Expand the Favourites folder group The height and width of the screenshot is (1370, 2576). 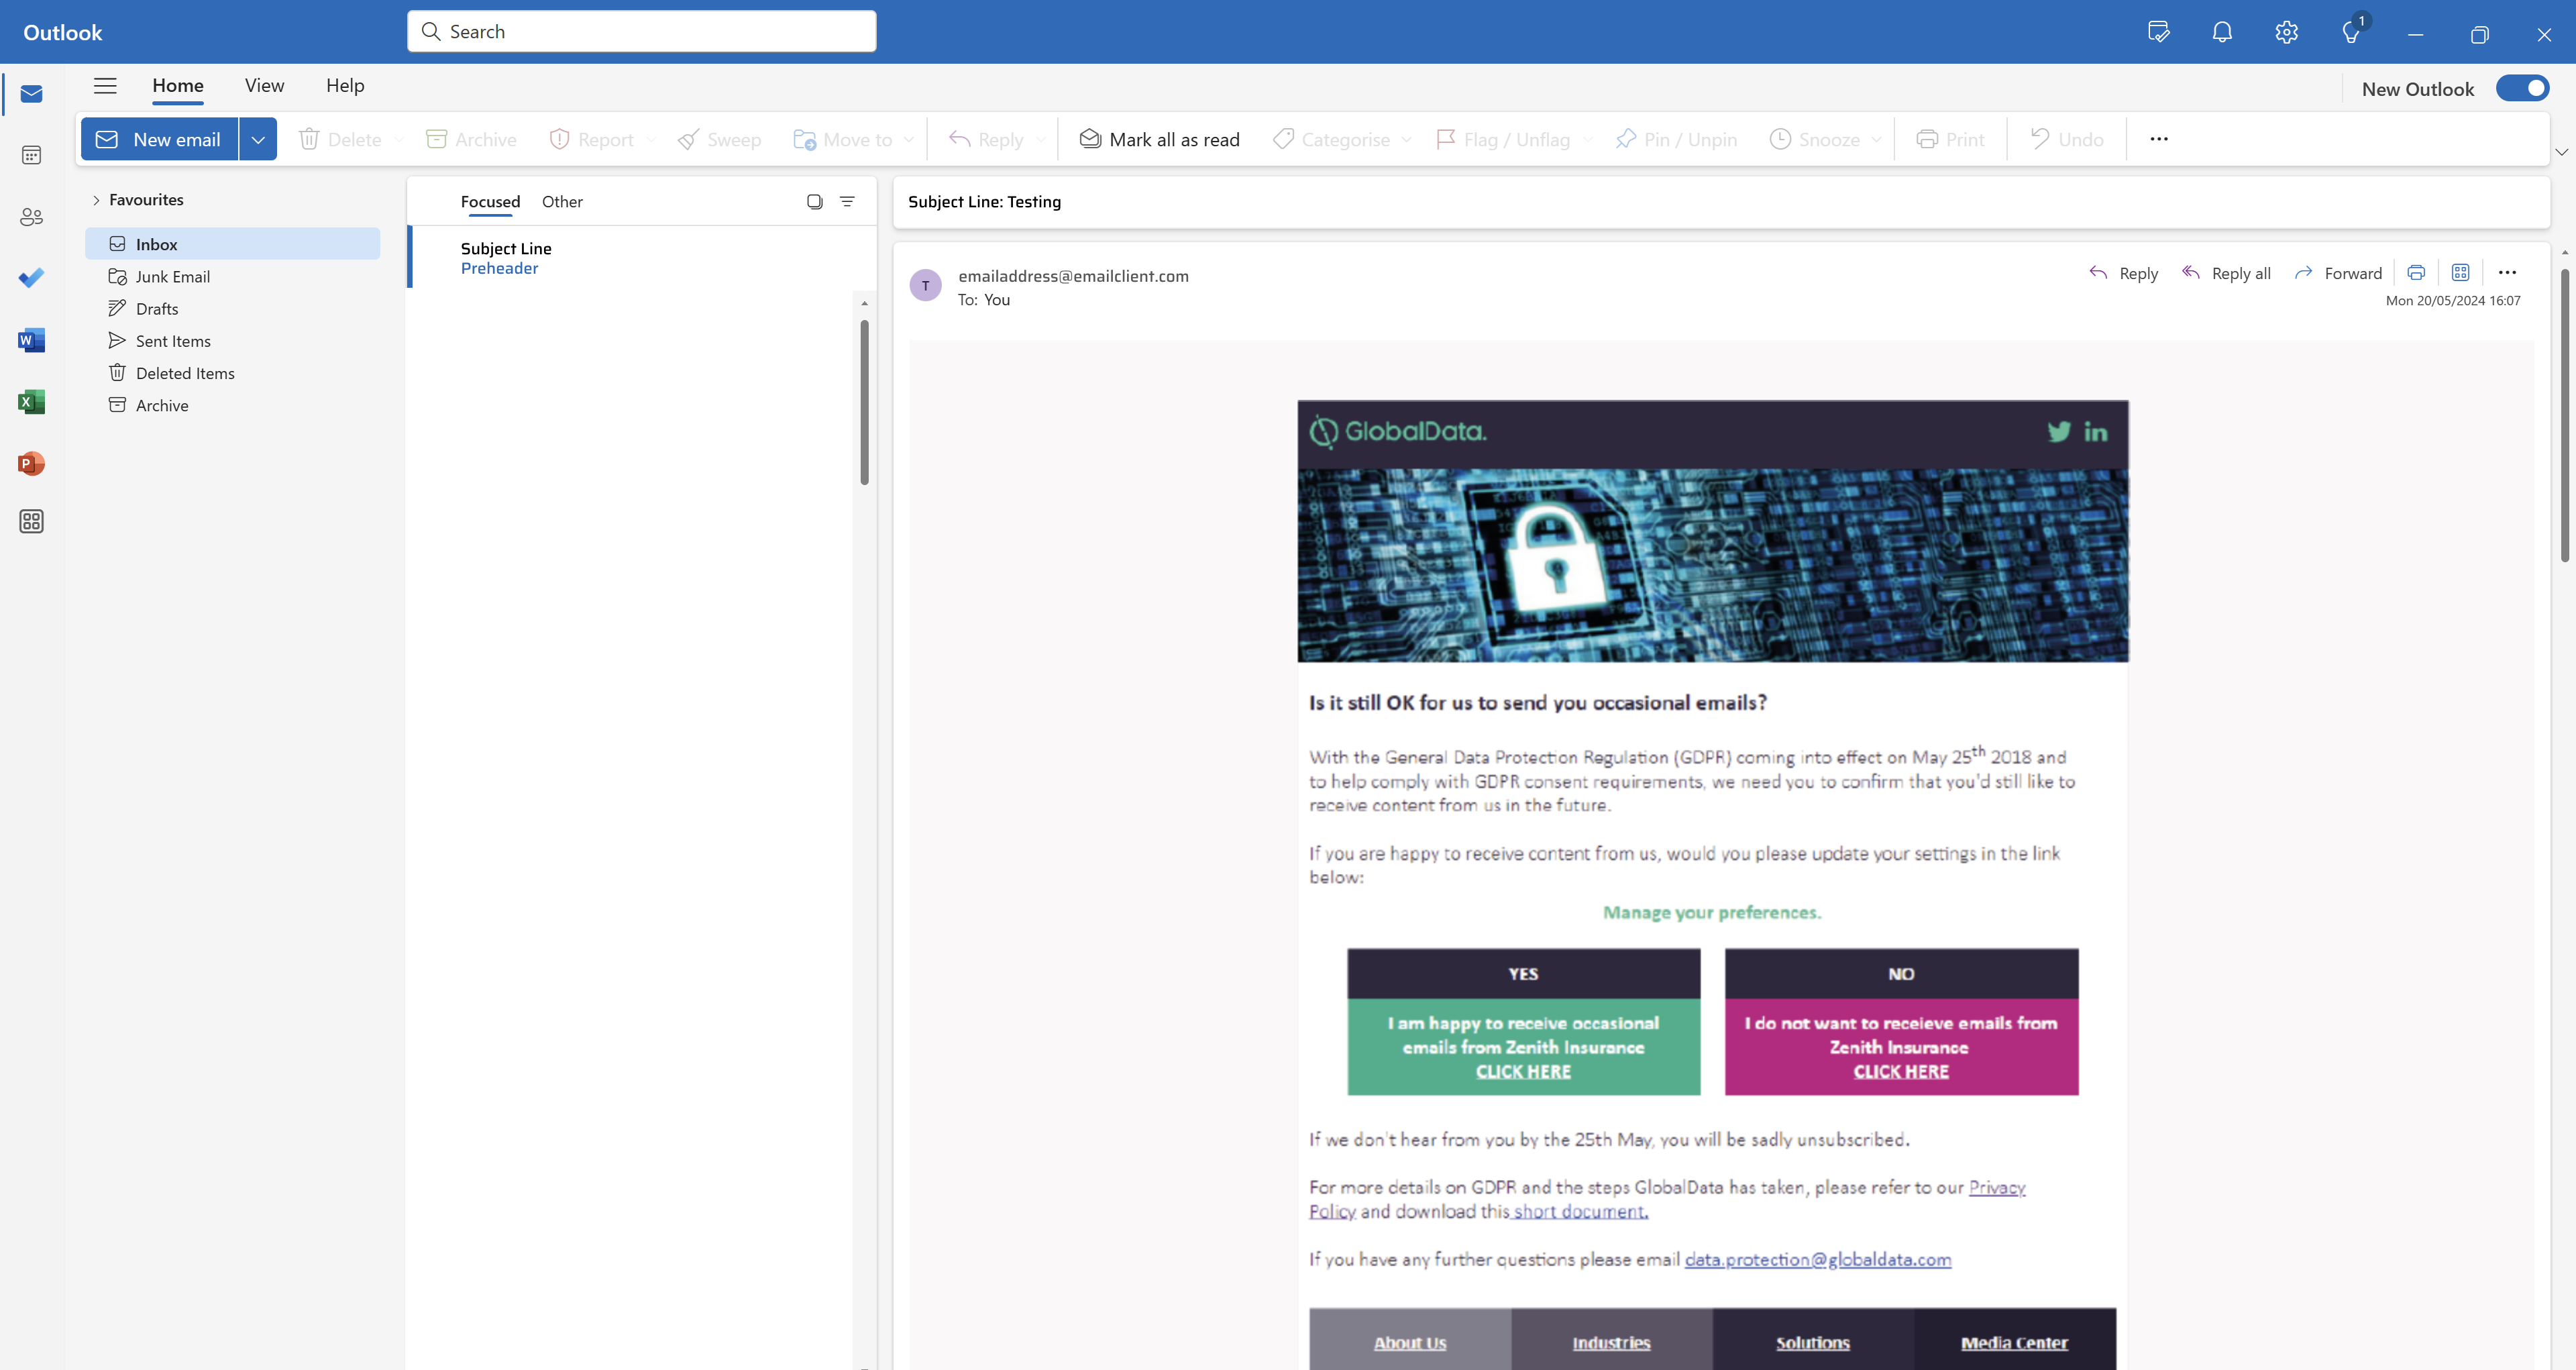pyautogui.click(x=96, y=200)
